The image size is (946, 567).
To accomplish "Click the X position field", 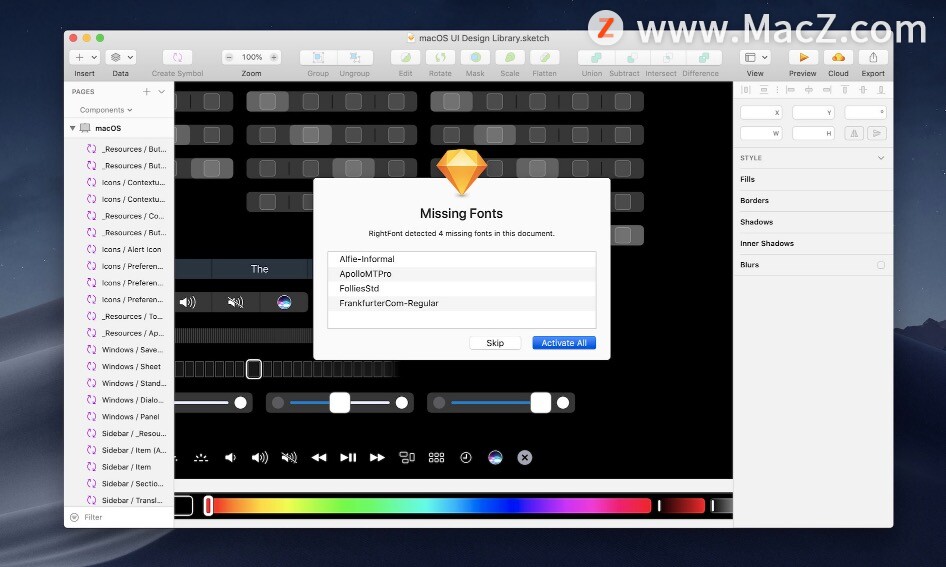I will 761,112.
